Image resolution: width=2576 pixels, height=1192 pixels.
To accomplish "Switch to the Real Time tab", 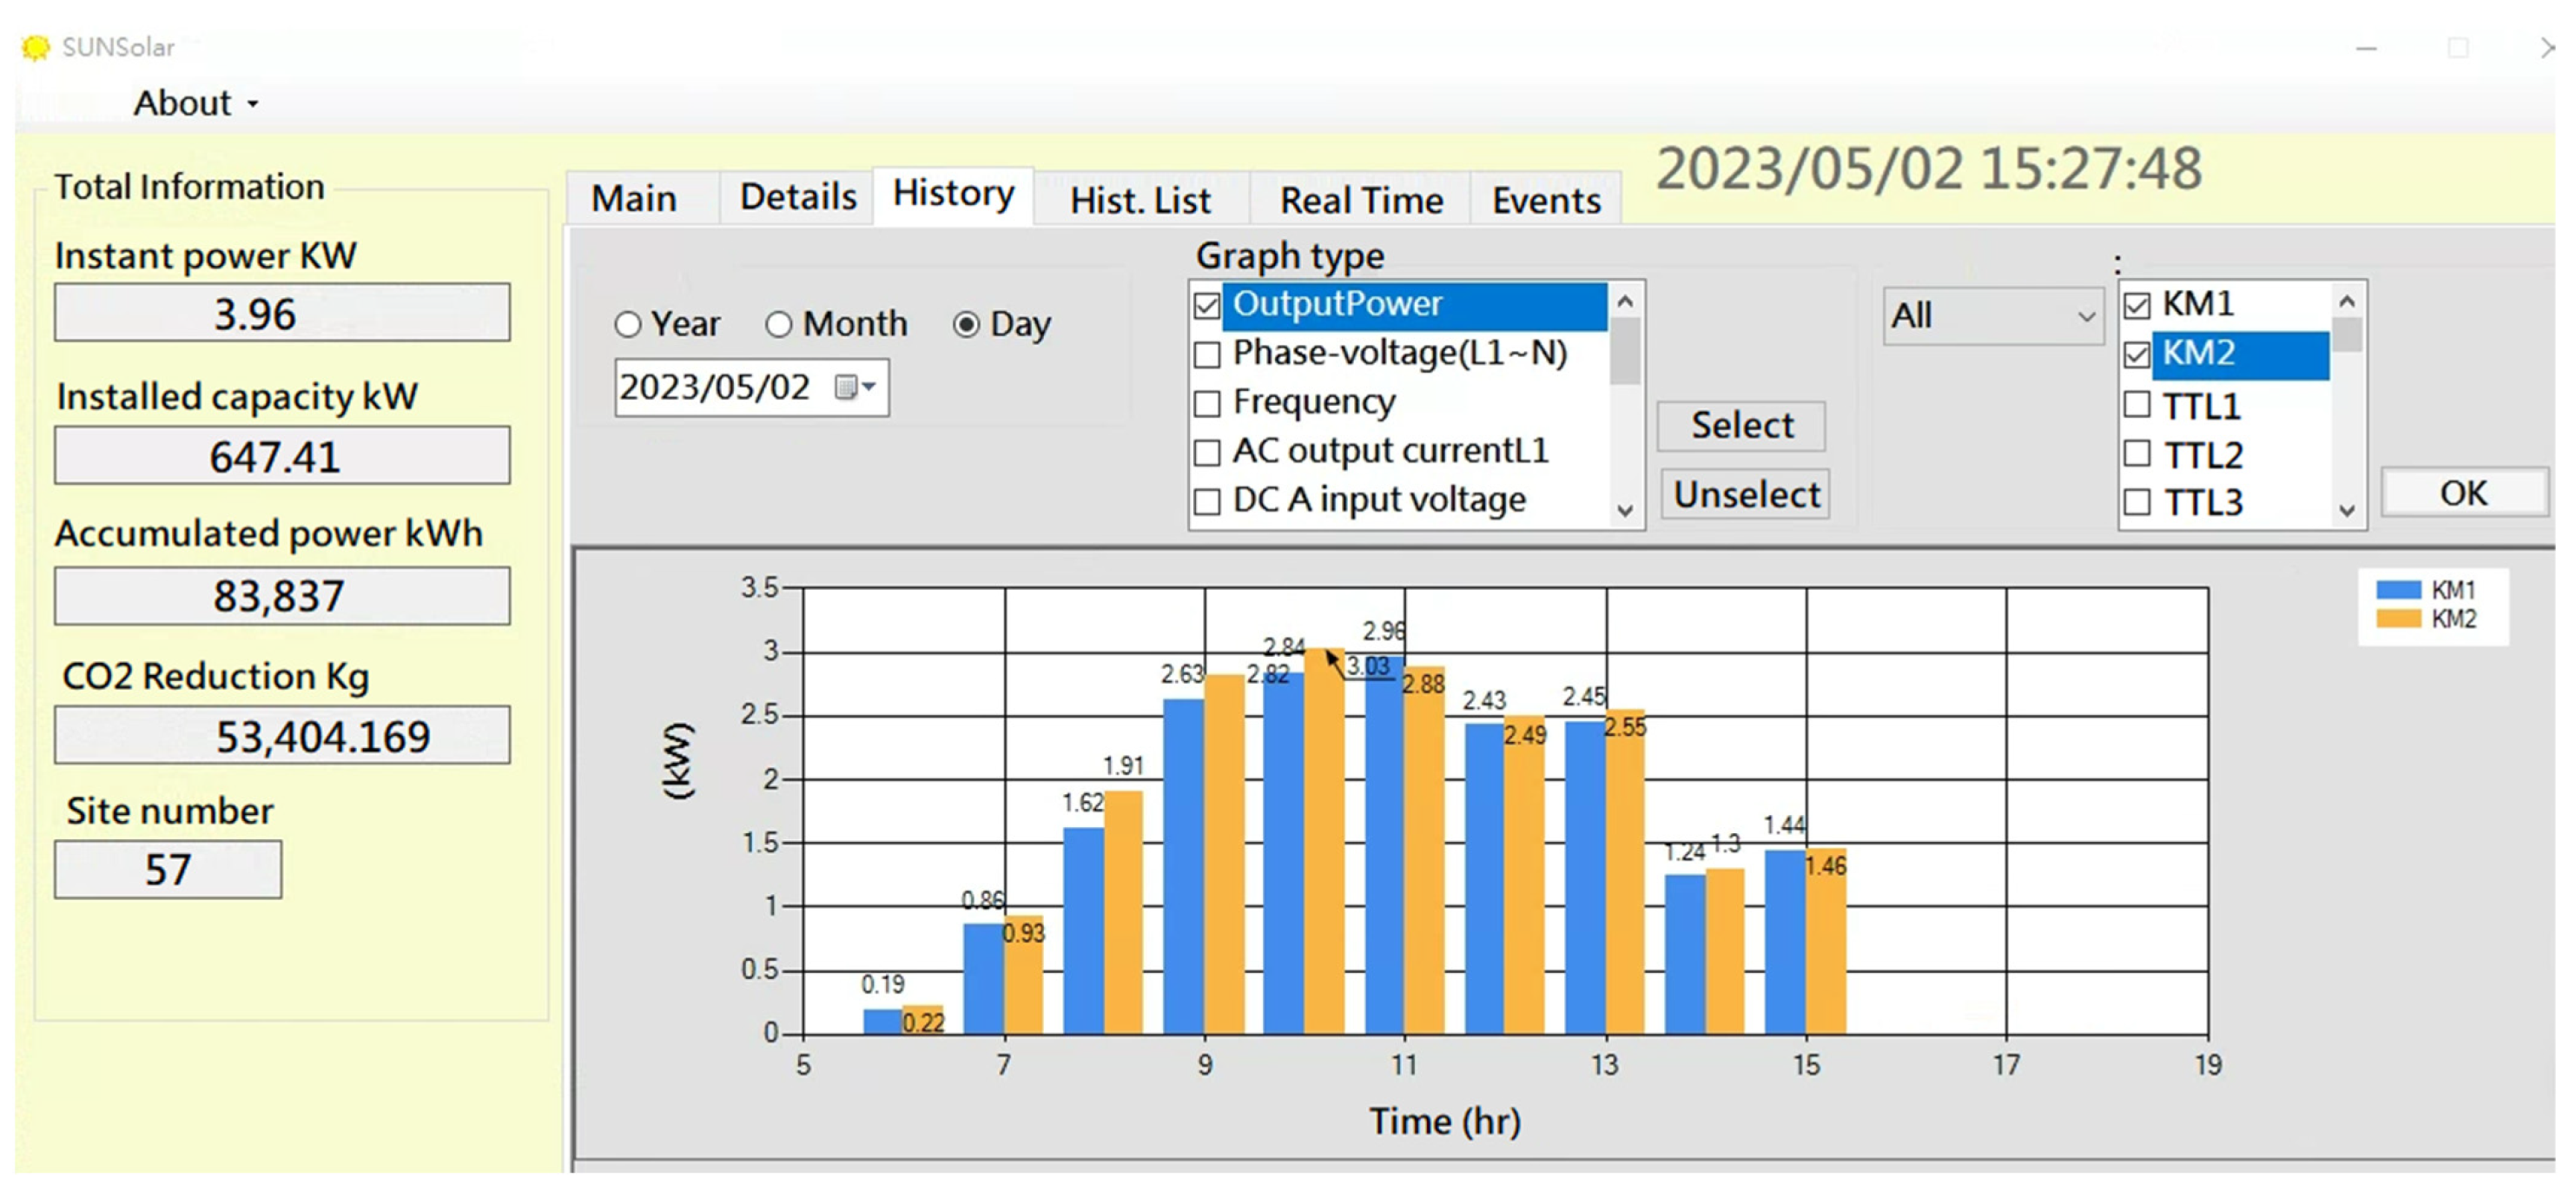I will pos(1361,200).
